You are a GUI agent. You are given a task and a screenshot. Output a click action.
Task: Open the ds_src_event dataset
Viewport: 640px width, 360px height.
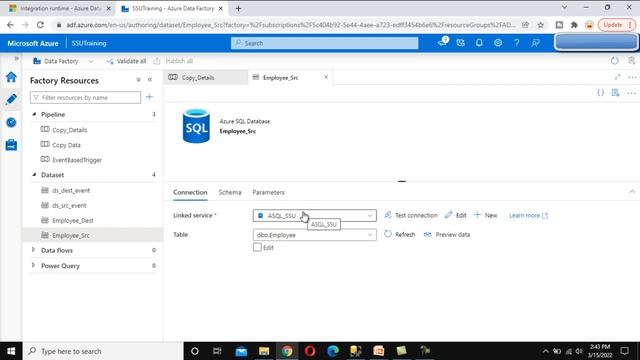pos(69,205)
